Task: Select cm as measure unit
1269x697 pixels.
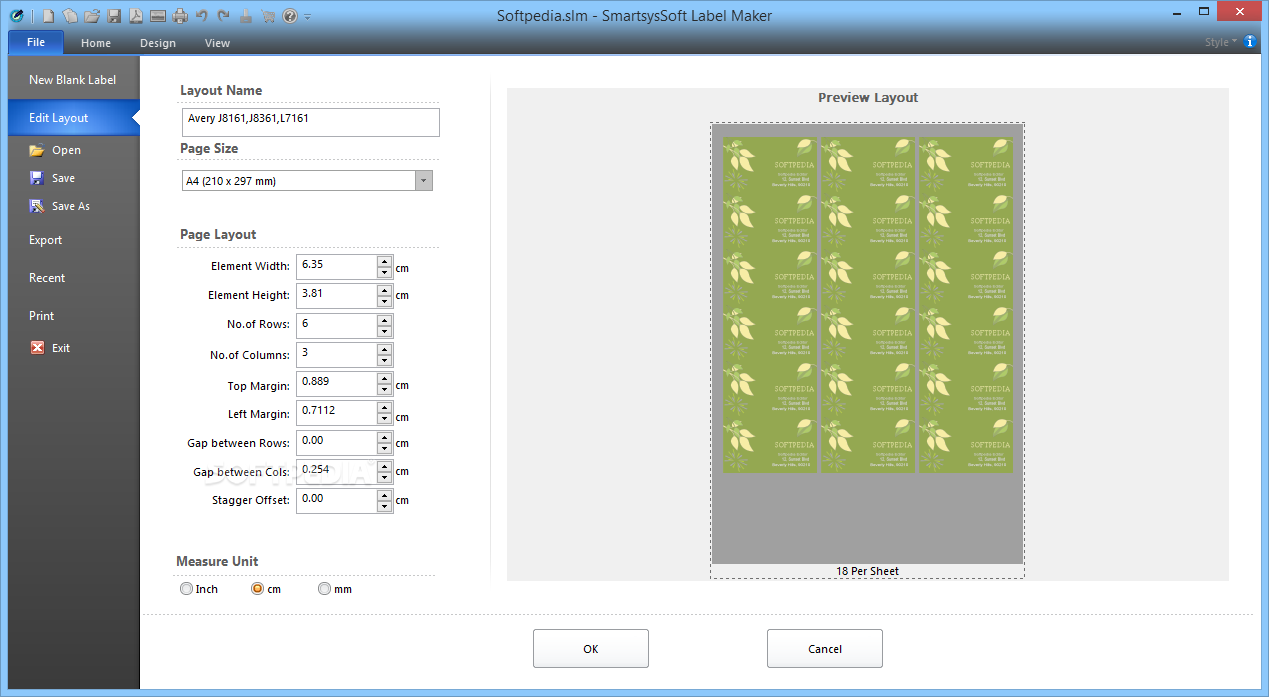Action: tap(257, 589)
